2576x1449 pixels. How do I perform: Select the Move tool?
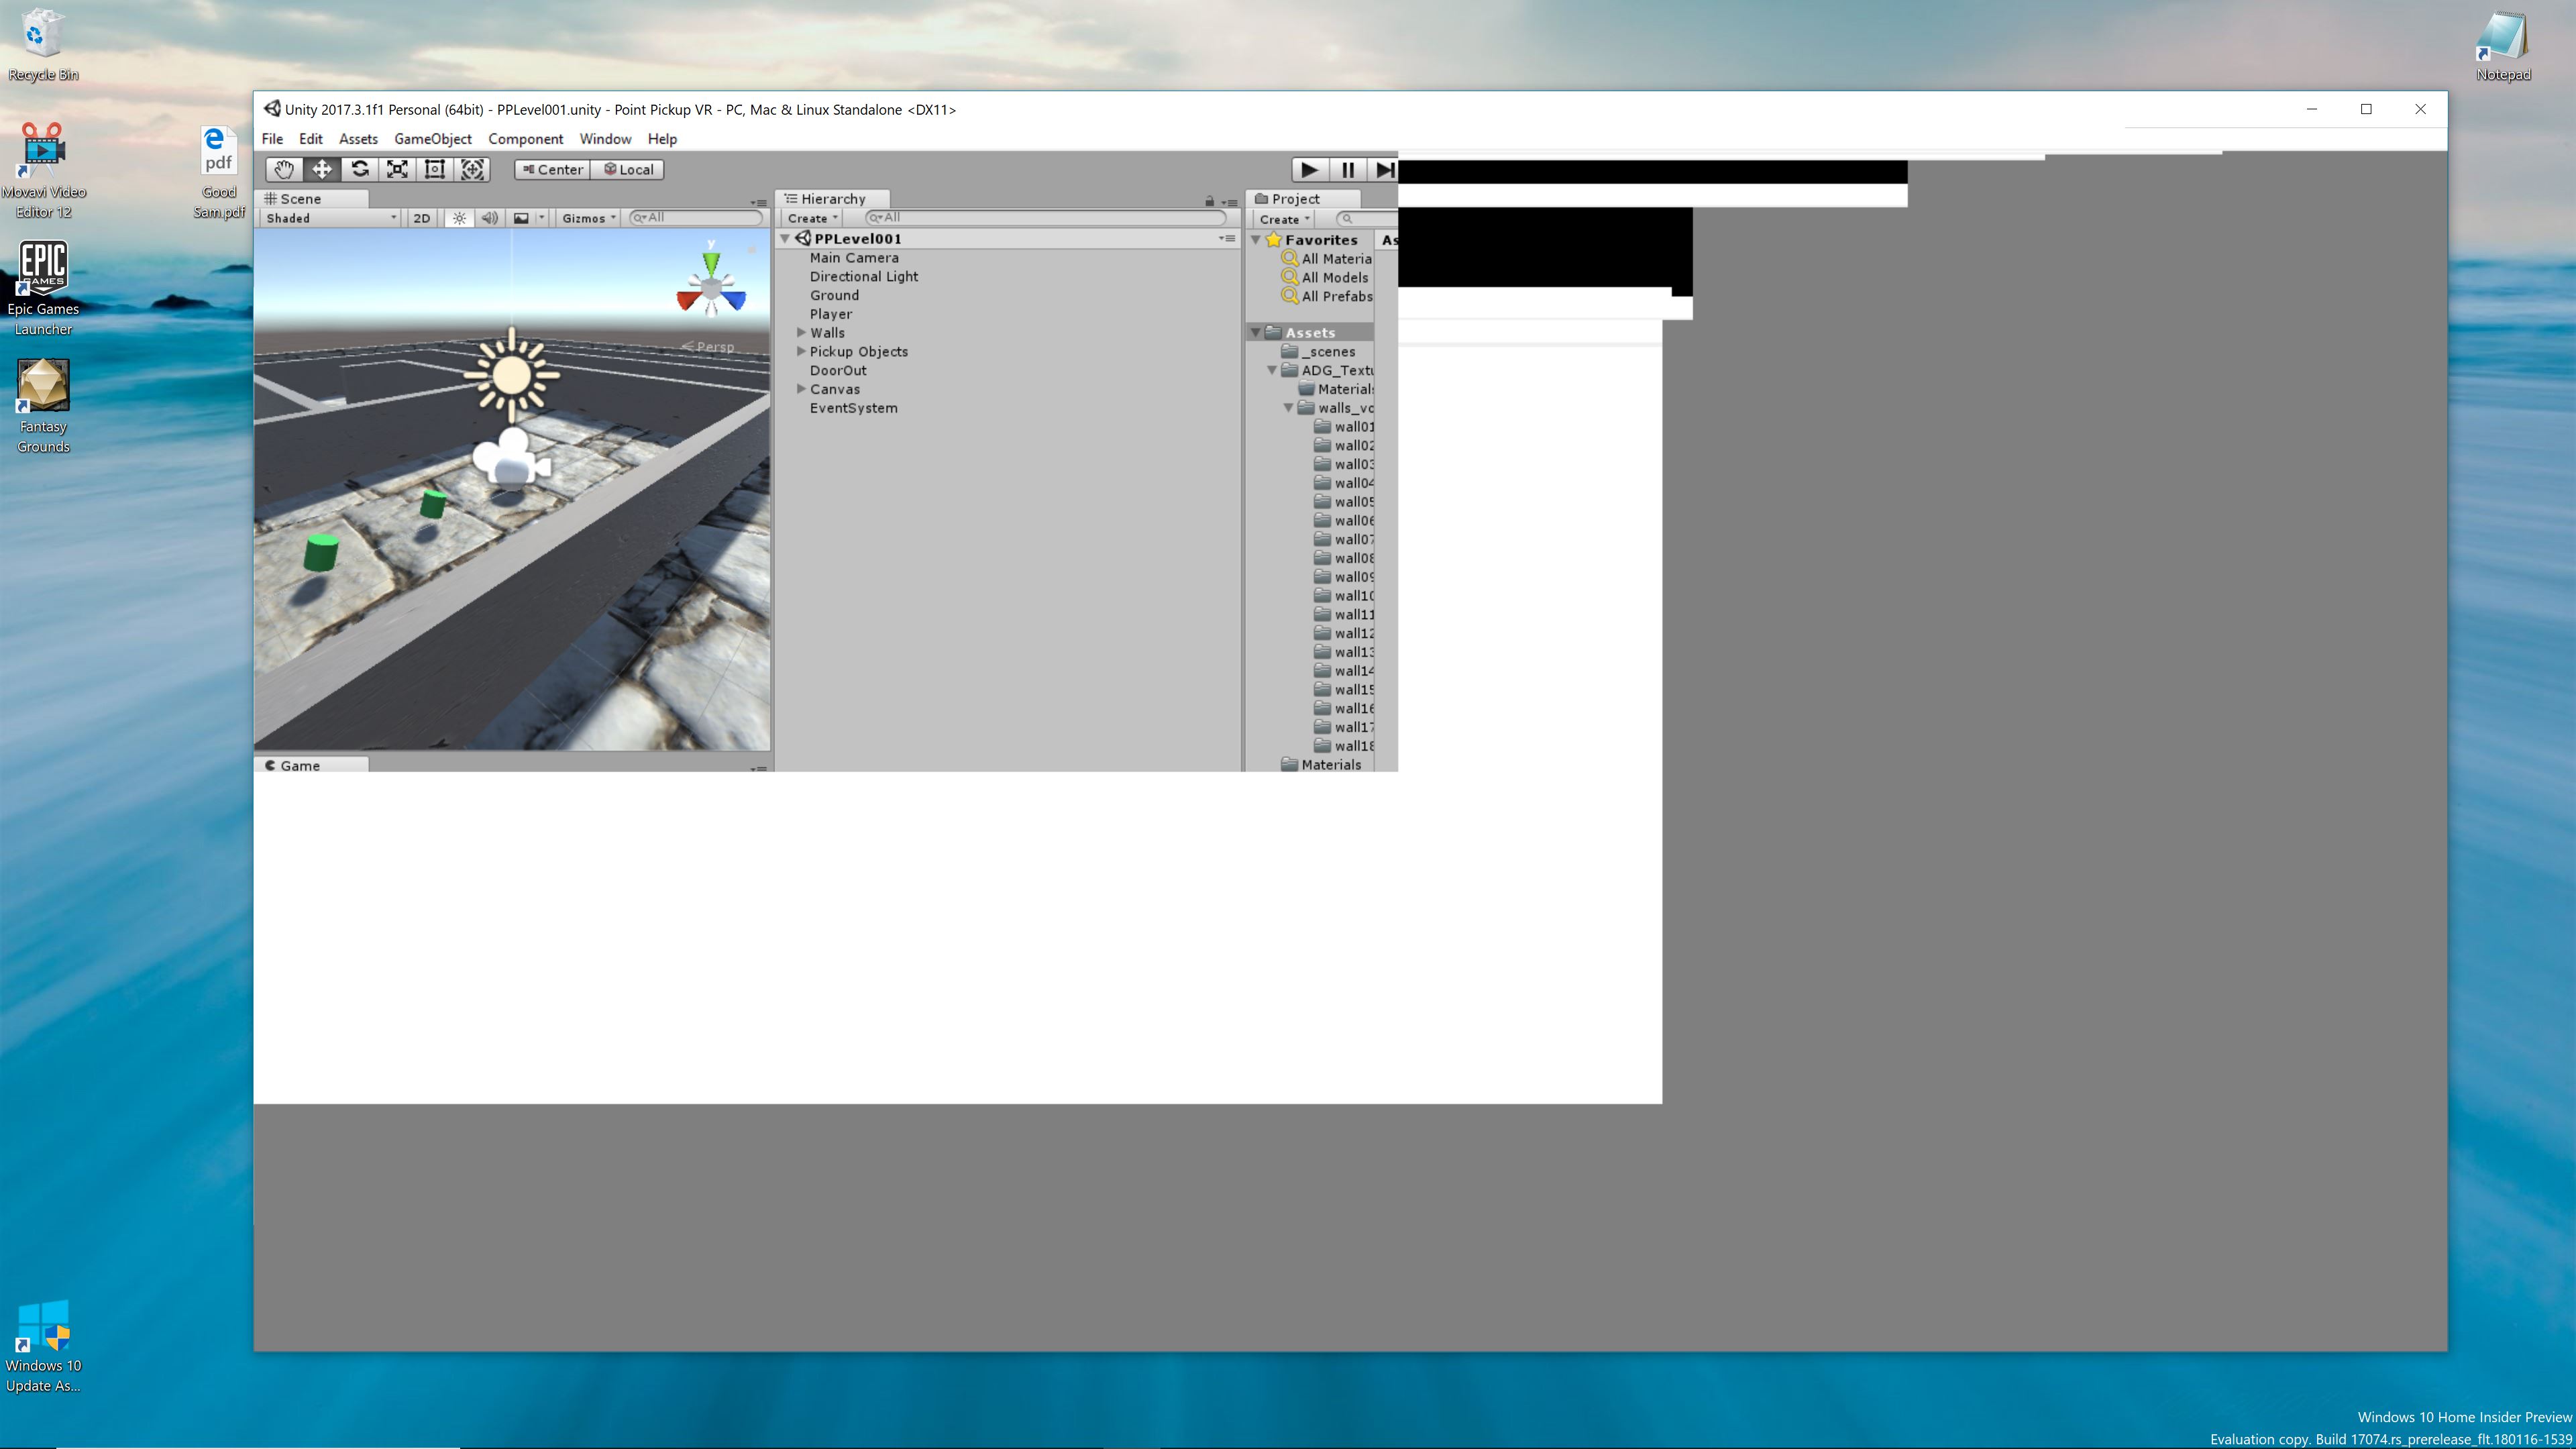(x=322, y=169)
